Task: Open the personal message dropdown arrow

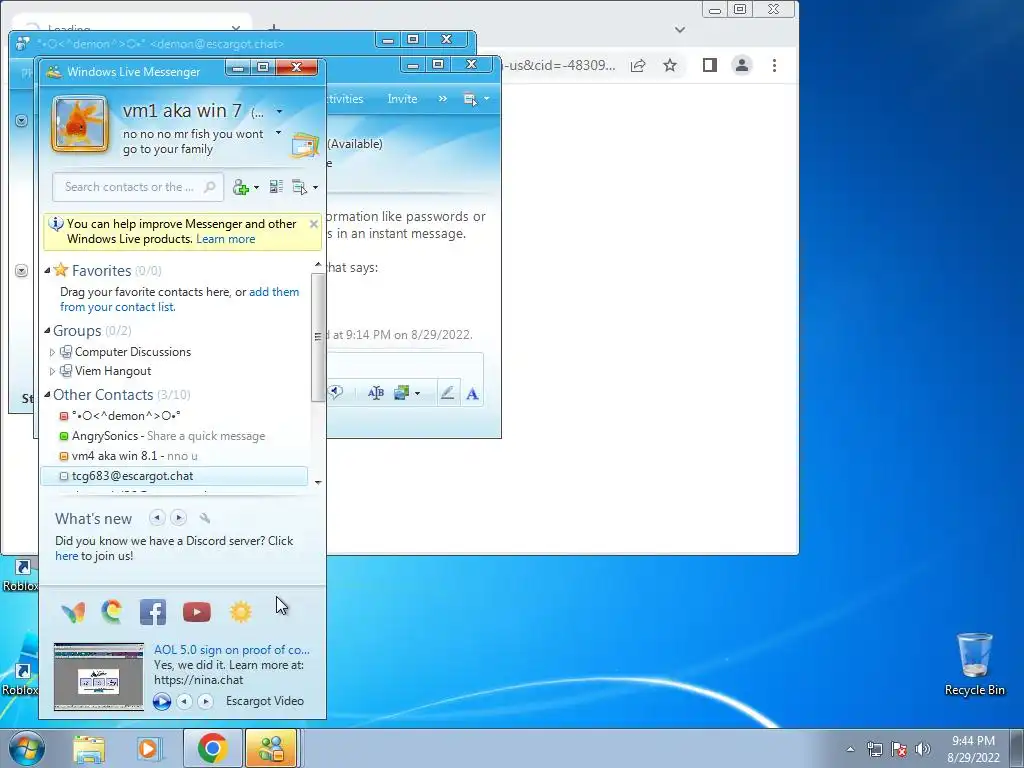Action: (x=278, y=133)
